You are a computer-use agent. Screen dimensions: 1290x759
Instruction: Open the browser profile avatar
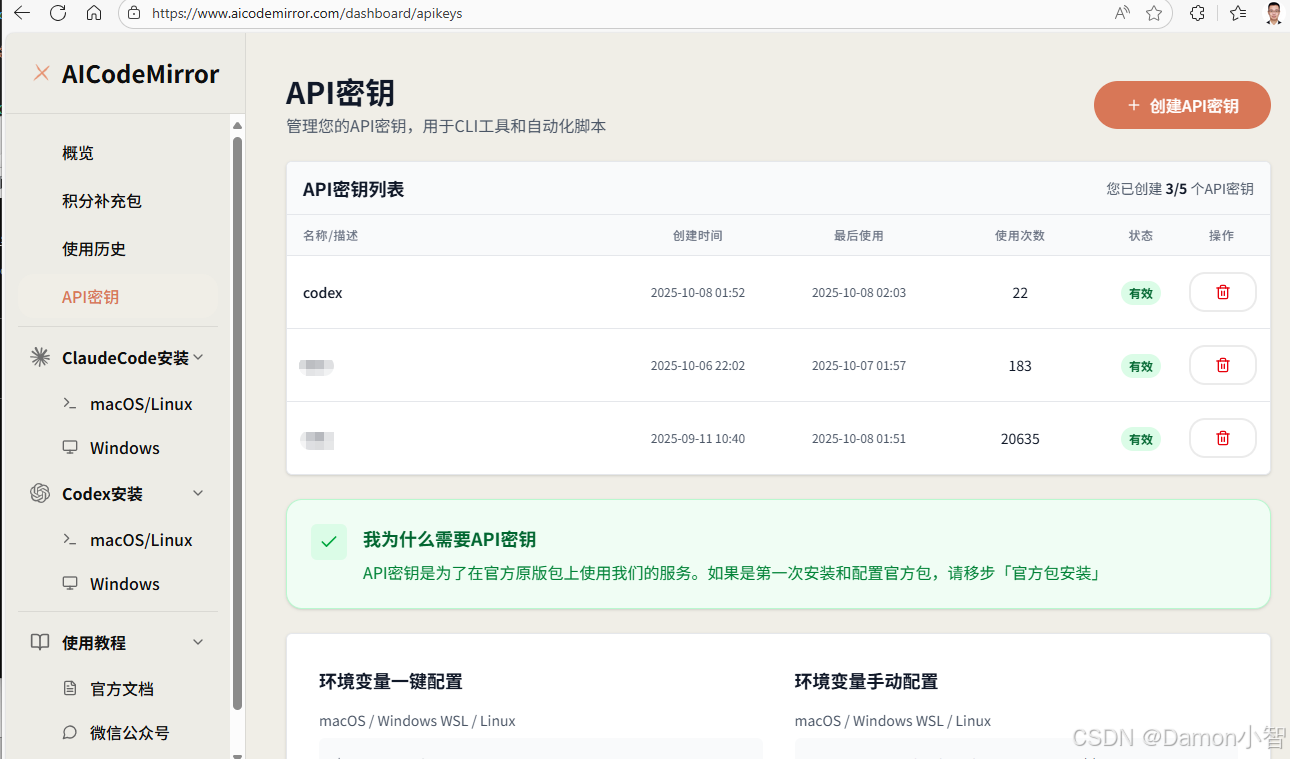coord(1274,13)
